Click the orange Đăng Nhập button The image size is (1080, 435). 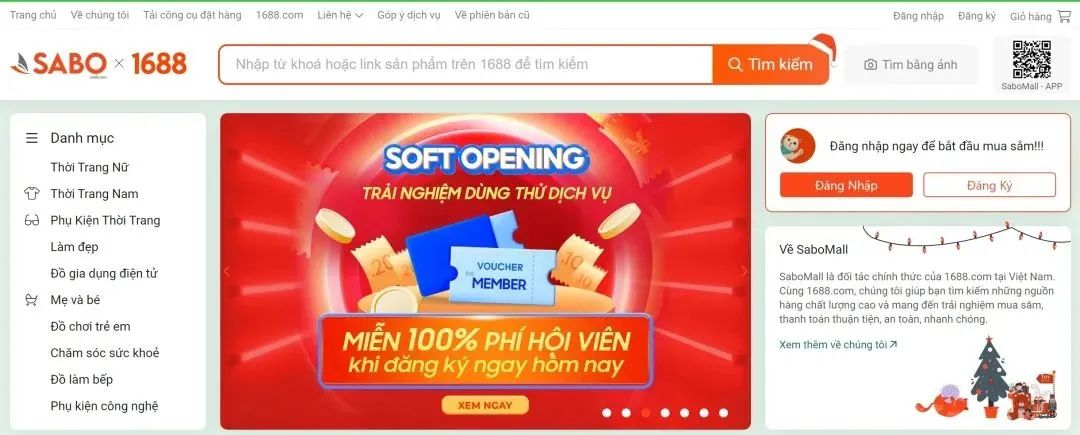point(846,185)
